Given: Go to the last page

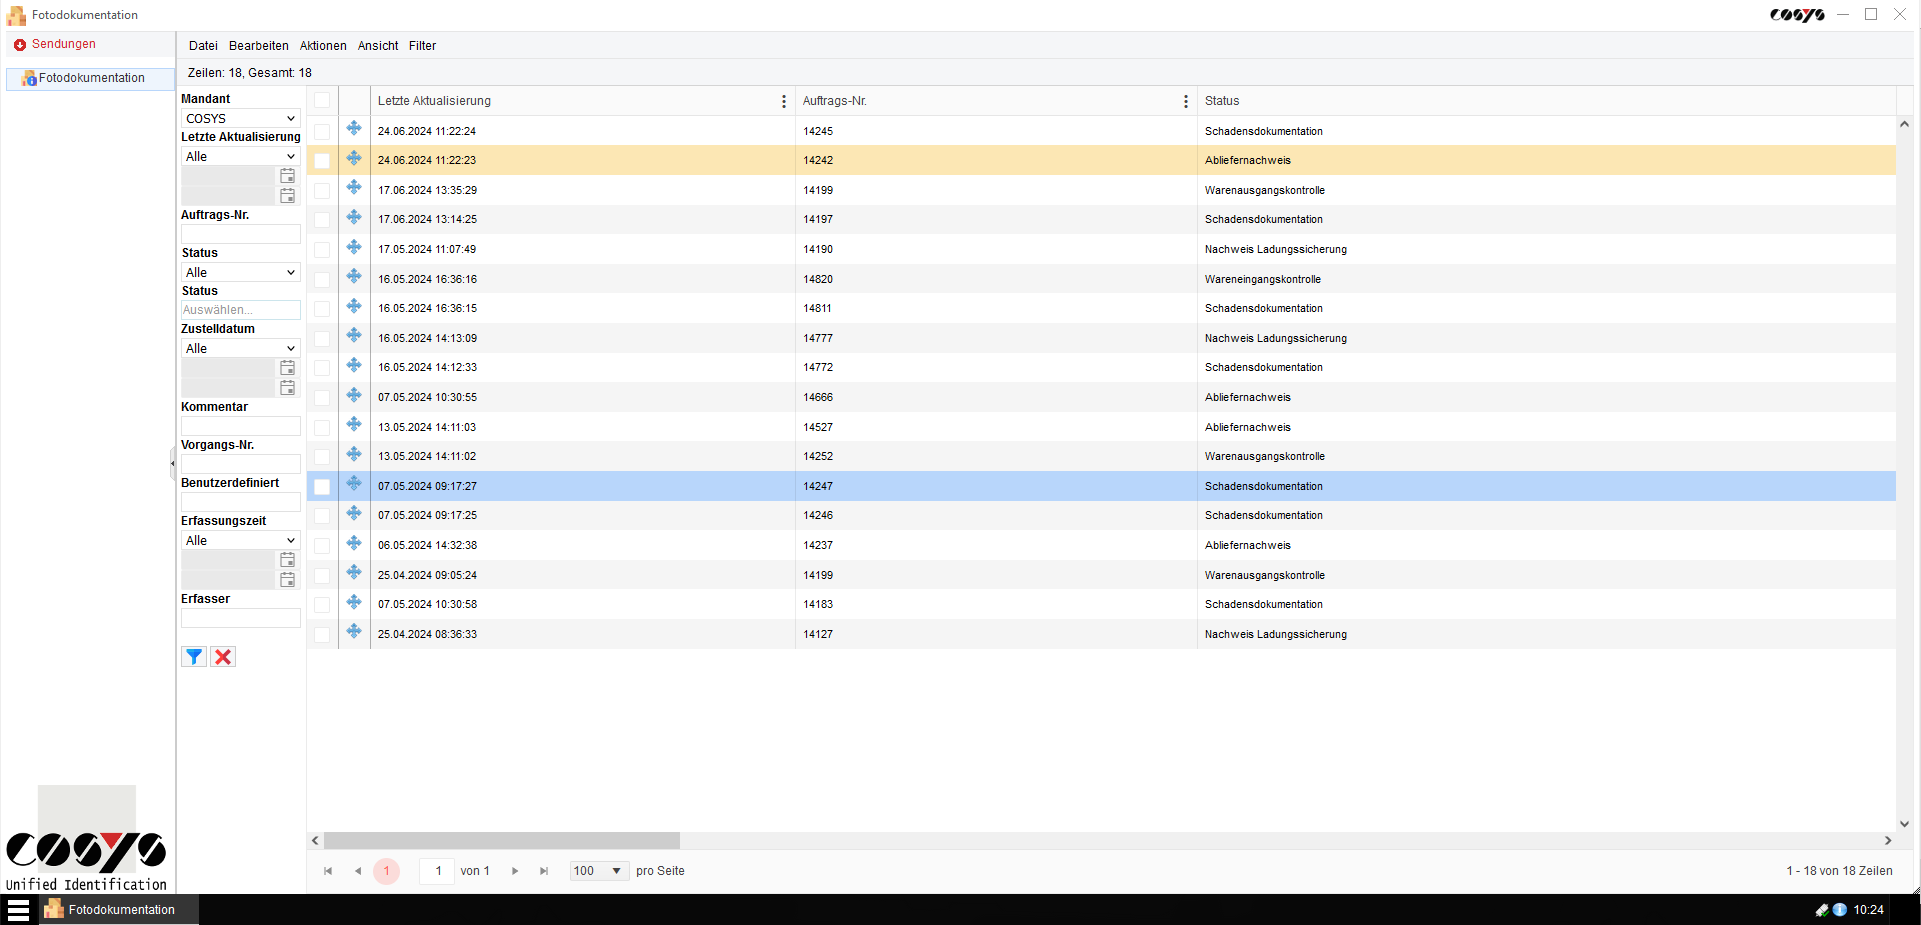Looking at the screenshot, I should [544, 871].
